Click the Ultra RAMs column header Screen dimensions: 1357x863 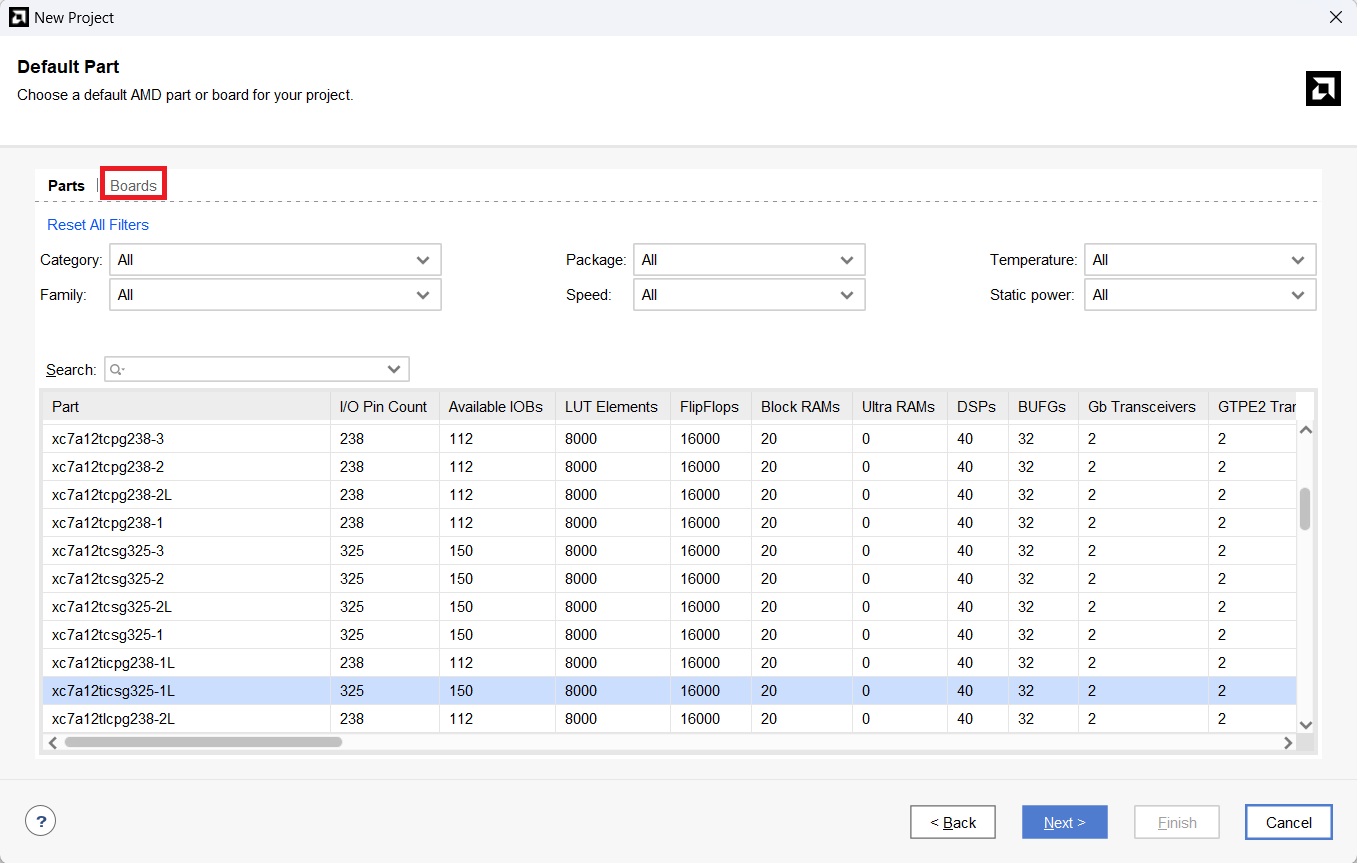899,407
